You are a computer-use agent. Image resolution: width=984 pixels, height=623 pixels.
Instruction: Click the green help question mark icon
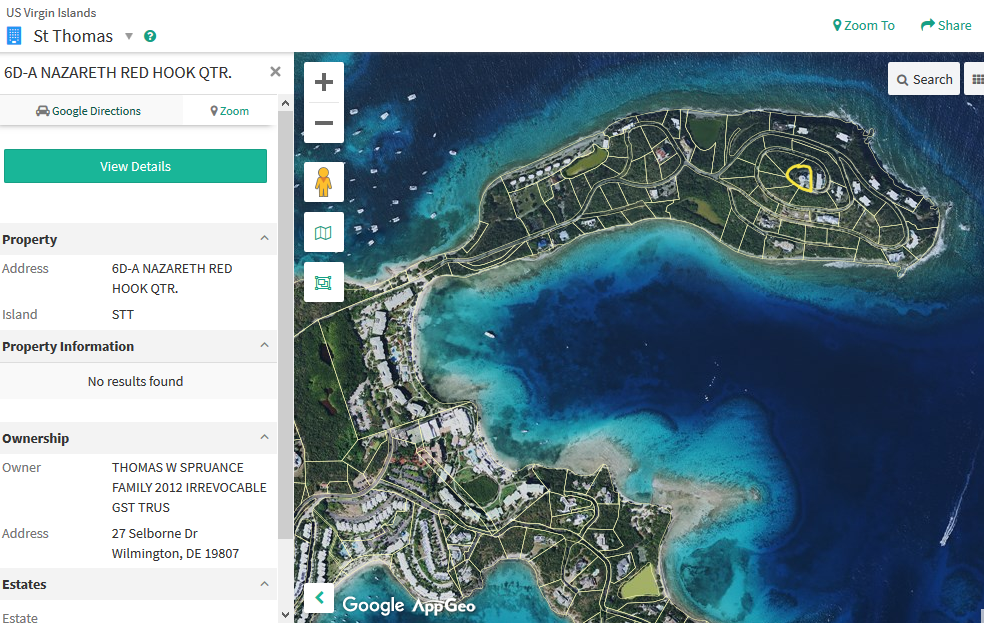click(150, 36)
